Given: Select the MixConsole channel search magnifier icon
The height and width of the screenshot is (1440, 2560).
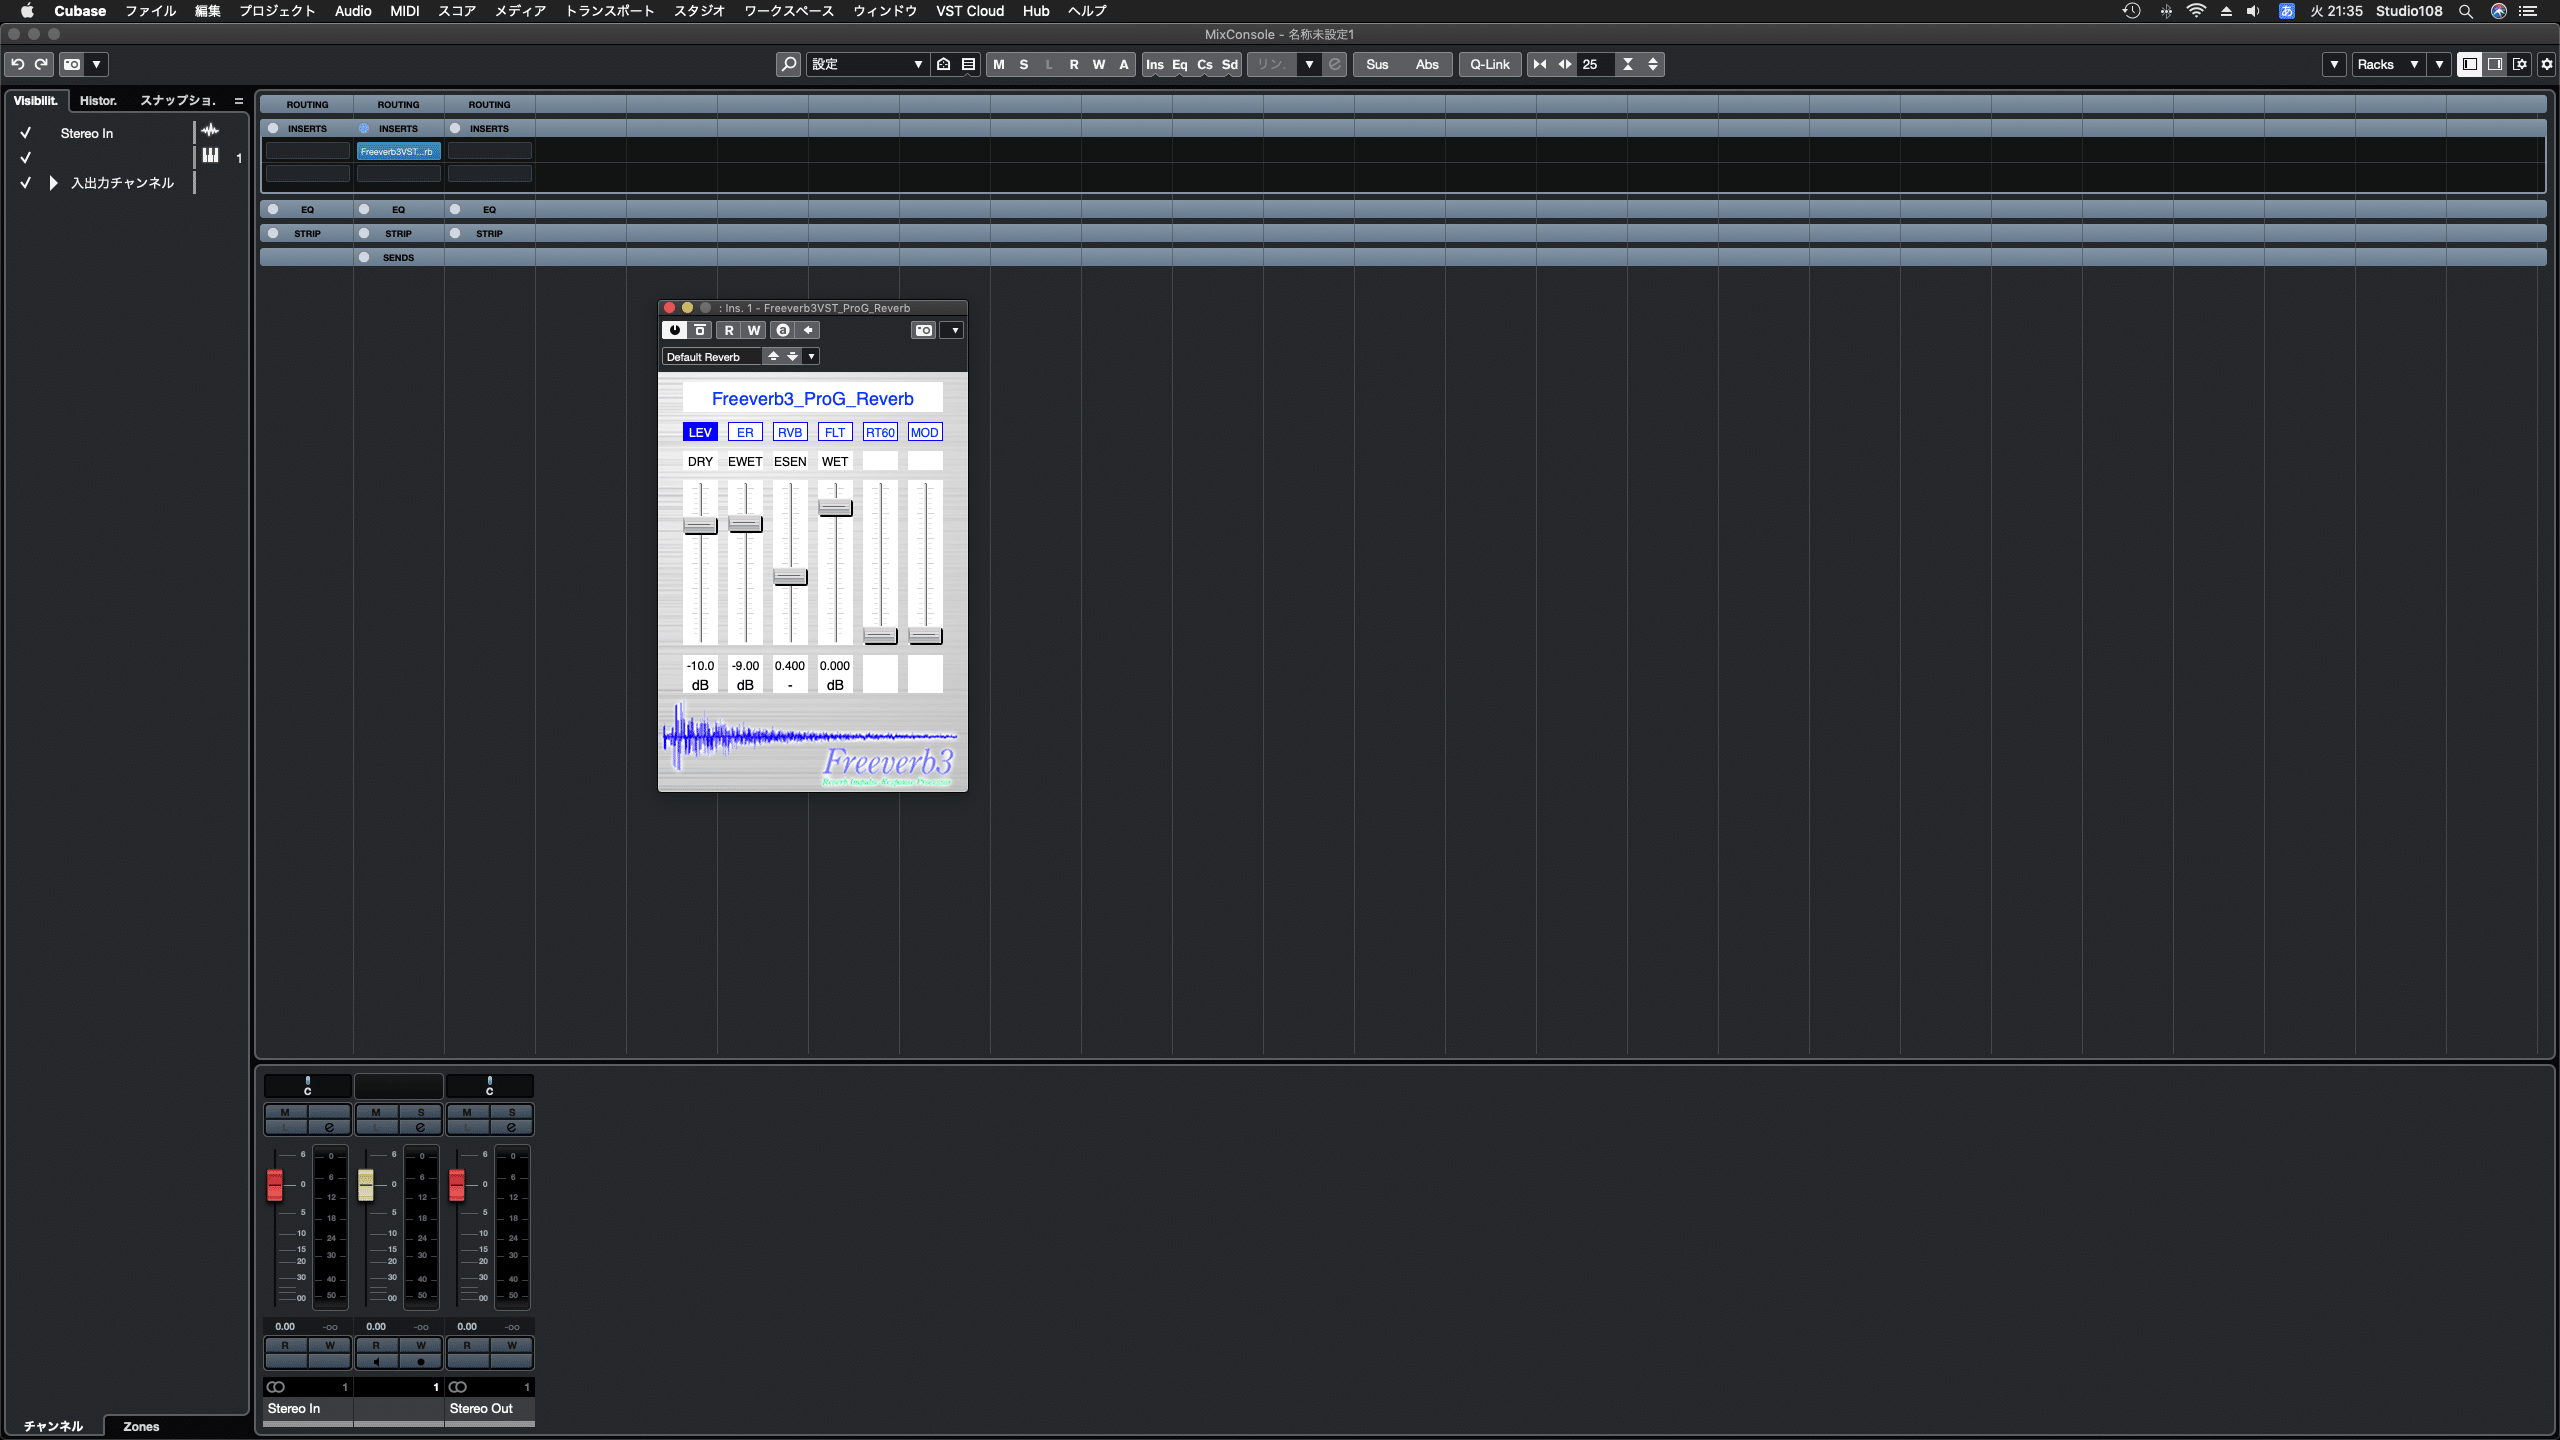Looking at the screenshot, I should pos(788,64).
